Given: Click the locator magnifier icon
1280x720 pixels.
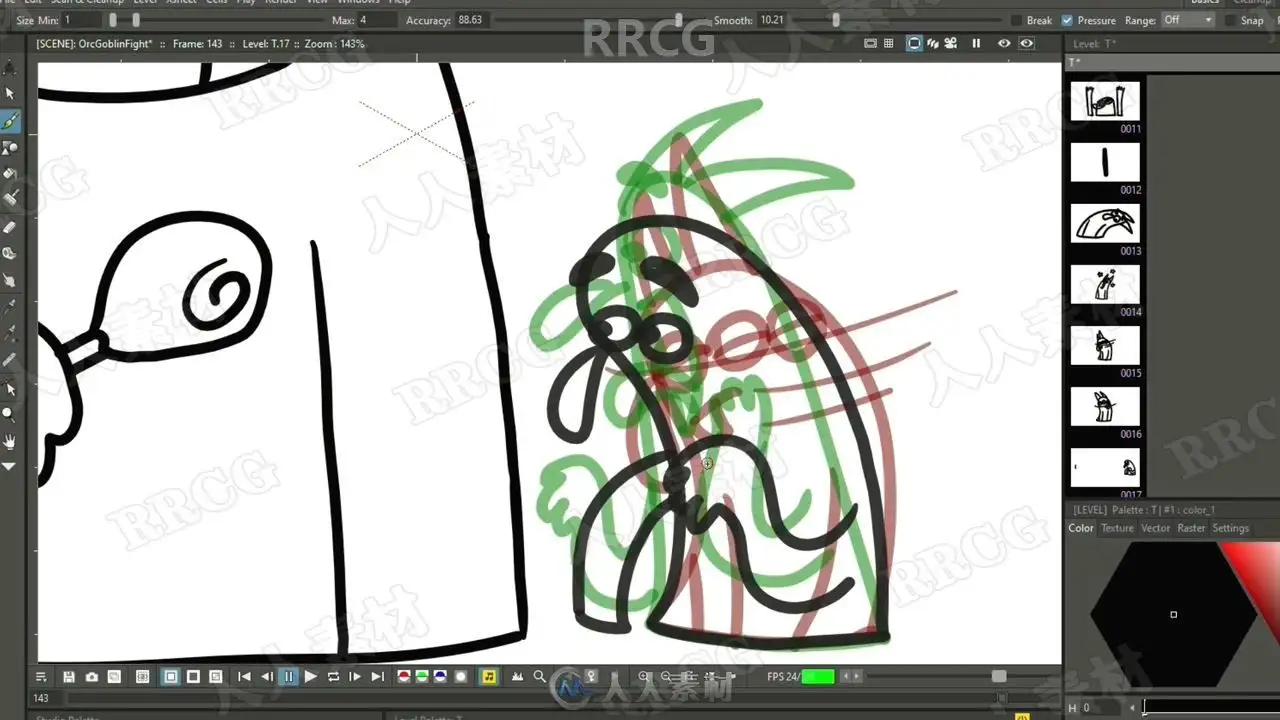Looking at the screenshot, I should (540, 677).
